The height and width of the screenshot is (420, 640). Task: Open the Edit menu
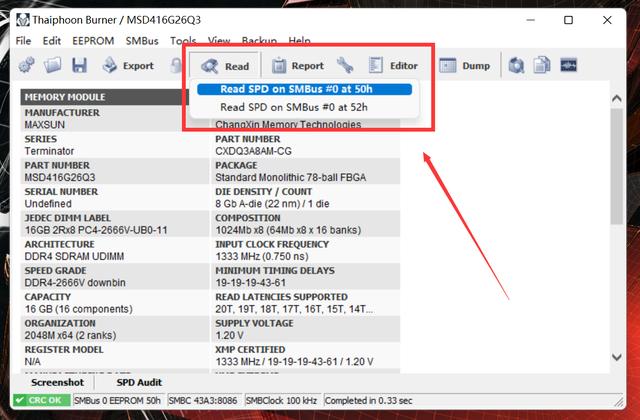pyautogui.click(x=52, y=41)
